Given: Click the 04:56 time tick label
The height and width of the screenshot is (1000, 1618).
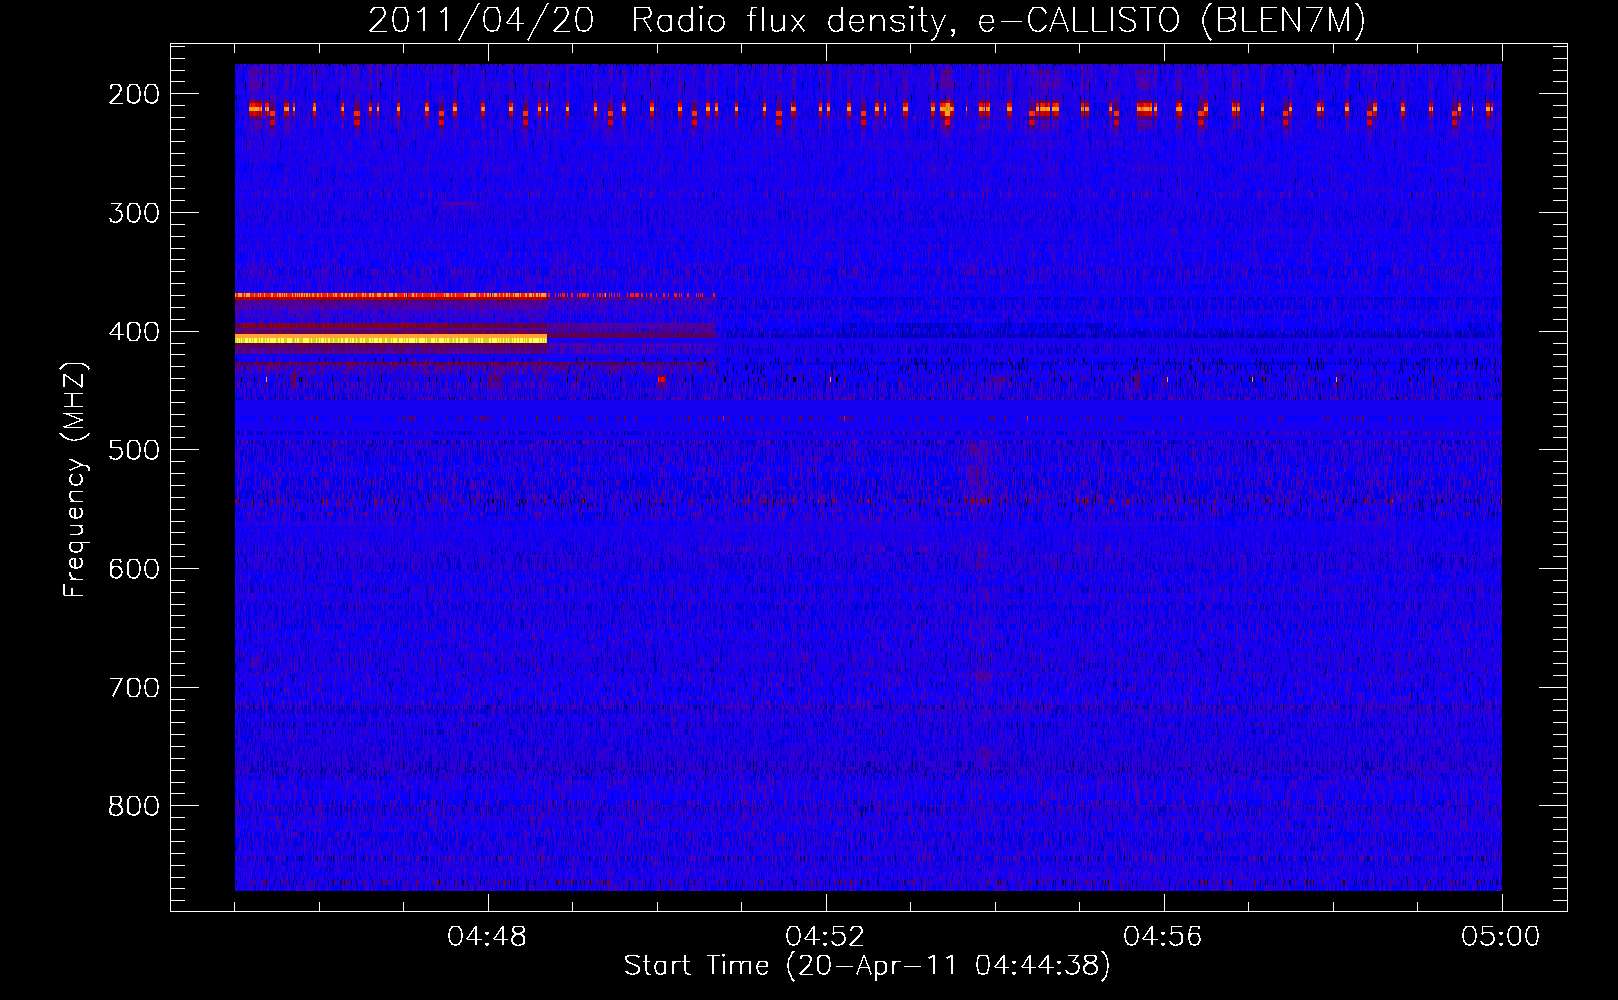Looking at the screenshot, I should pyautogui.click(x=1163, y=937).
